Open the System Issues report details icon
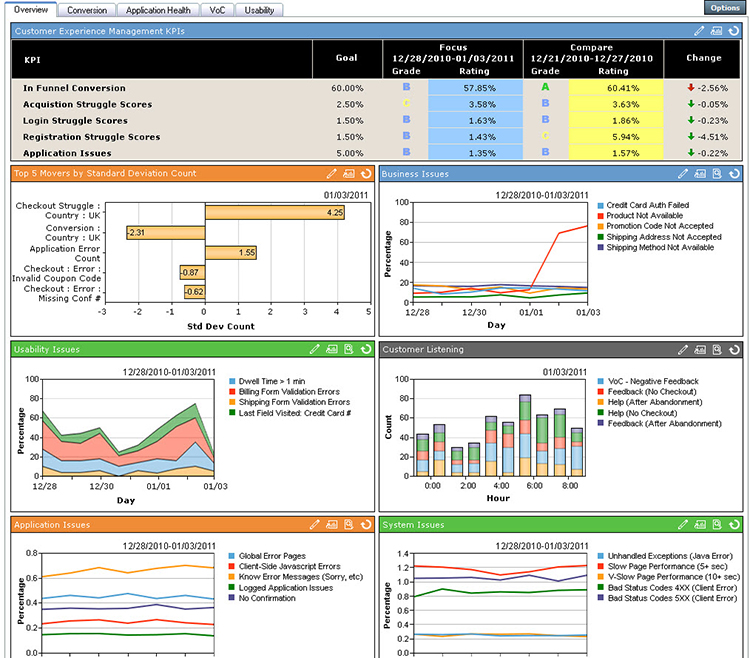750x658 pixels. tap(717, 524)
